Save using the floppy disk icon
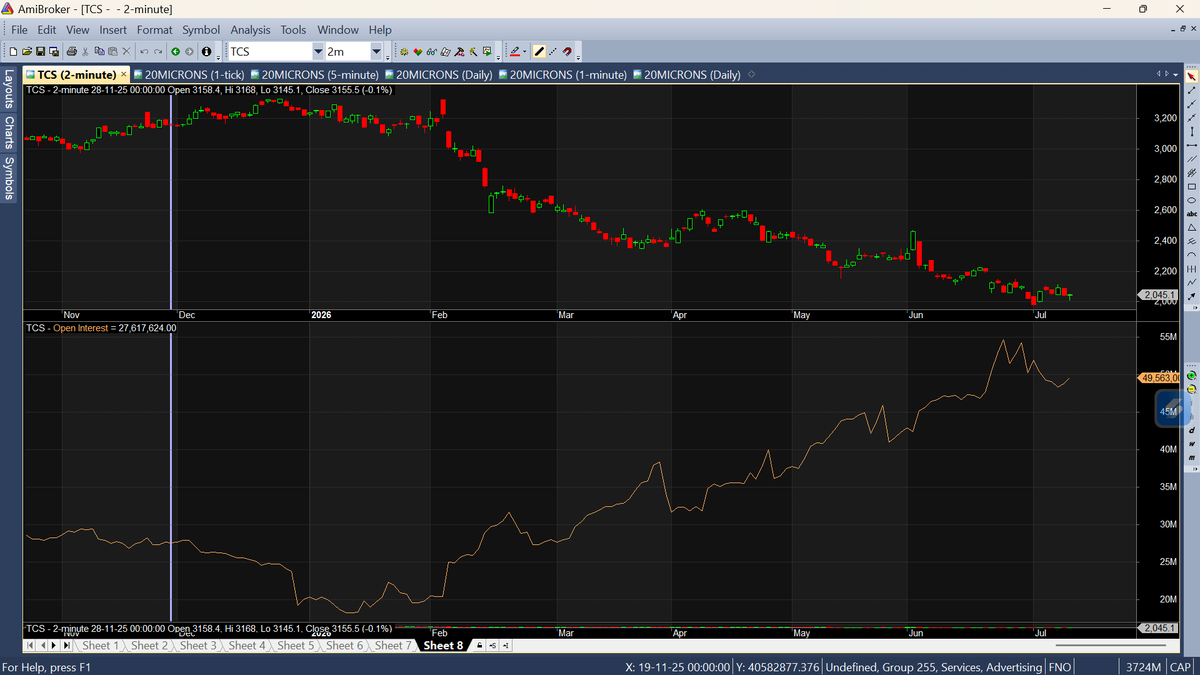This screenshot has width=1200, height=675. coord(40,51)
